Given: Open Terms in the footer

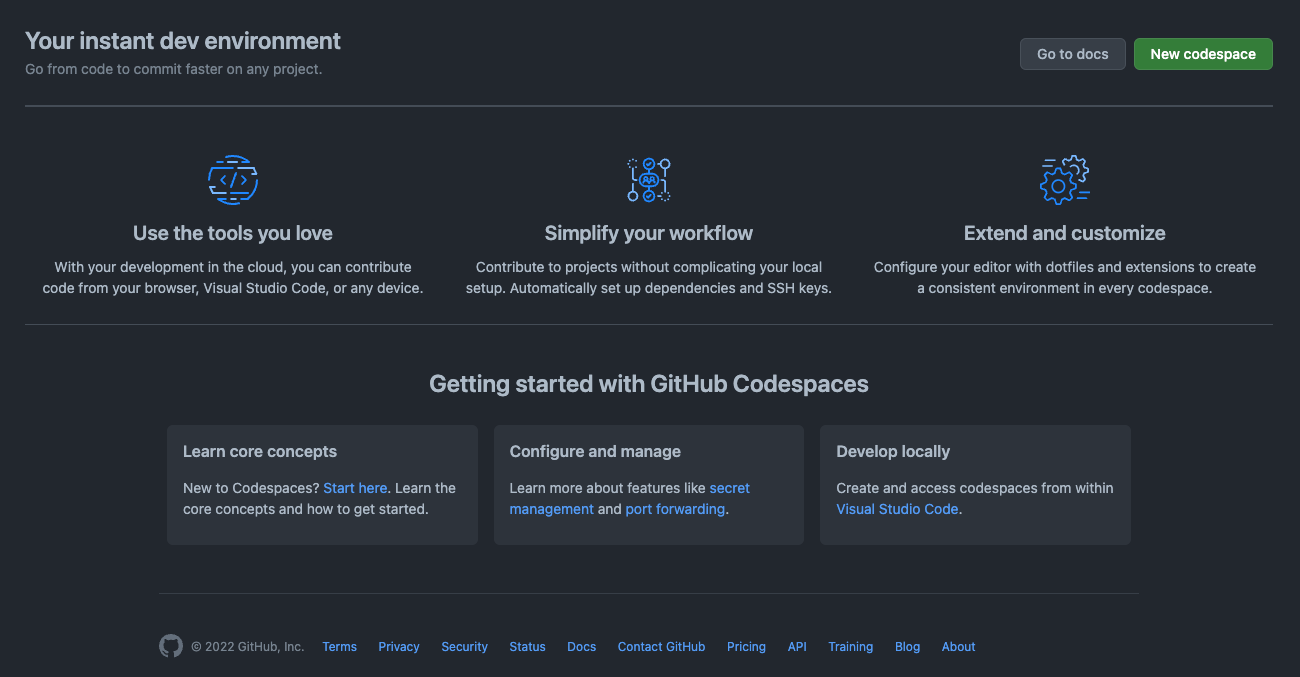Looking at the screenshot, I should pos(340,647).
